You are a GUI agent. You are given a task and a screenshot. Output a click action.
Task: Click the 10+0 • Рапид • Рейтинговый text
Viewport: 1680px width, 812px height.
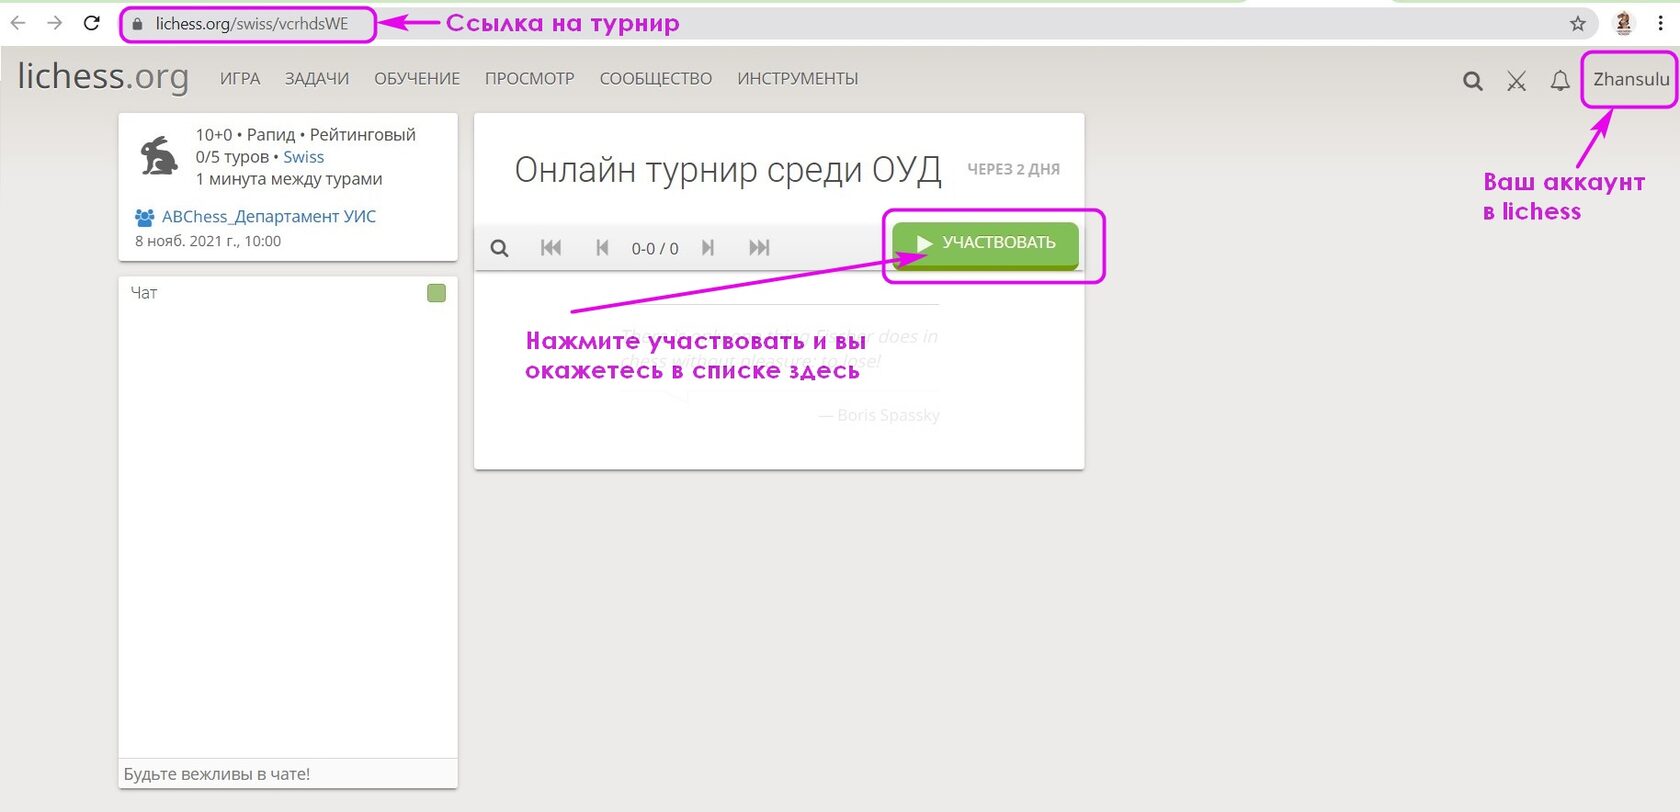(x=306, y=135)
